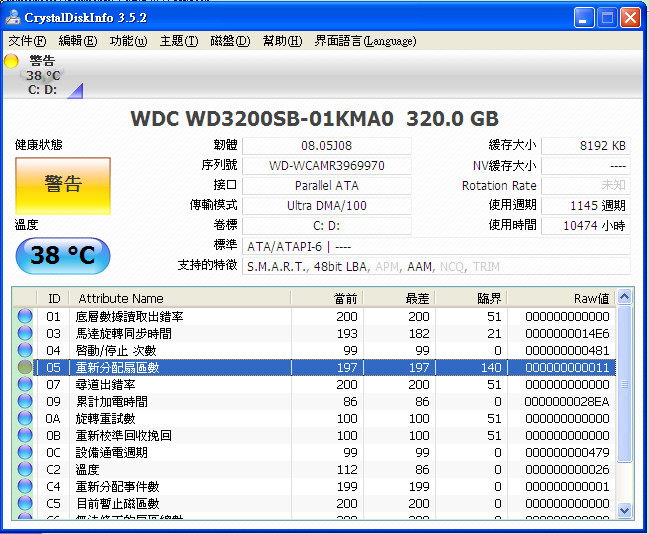Click the attribute list vertical scrollbar thumb
The width and height of the screenshot is (649, 534).
coord(625,384)
